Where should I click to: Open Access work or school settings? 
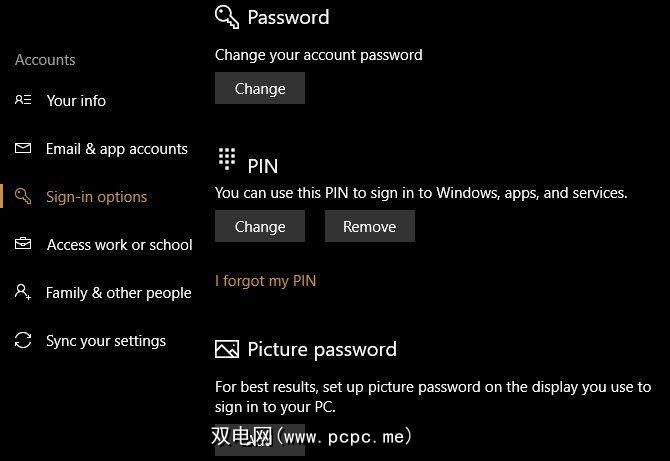coord(119,245)
